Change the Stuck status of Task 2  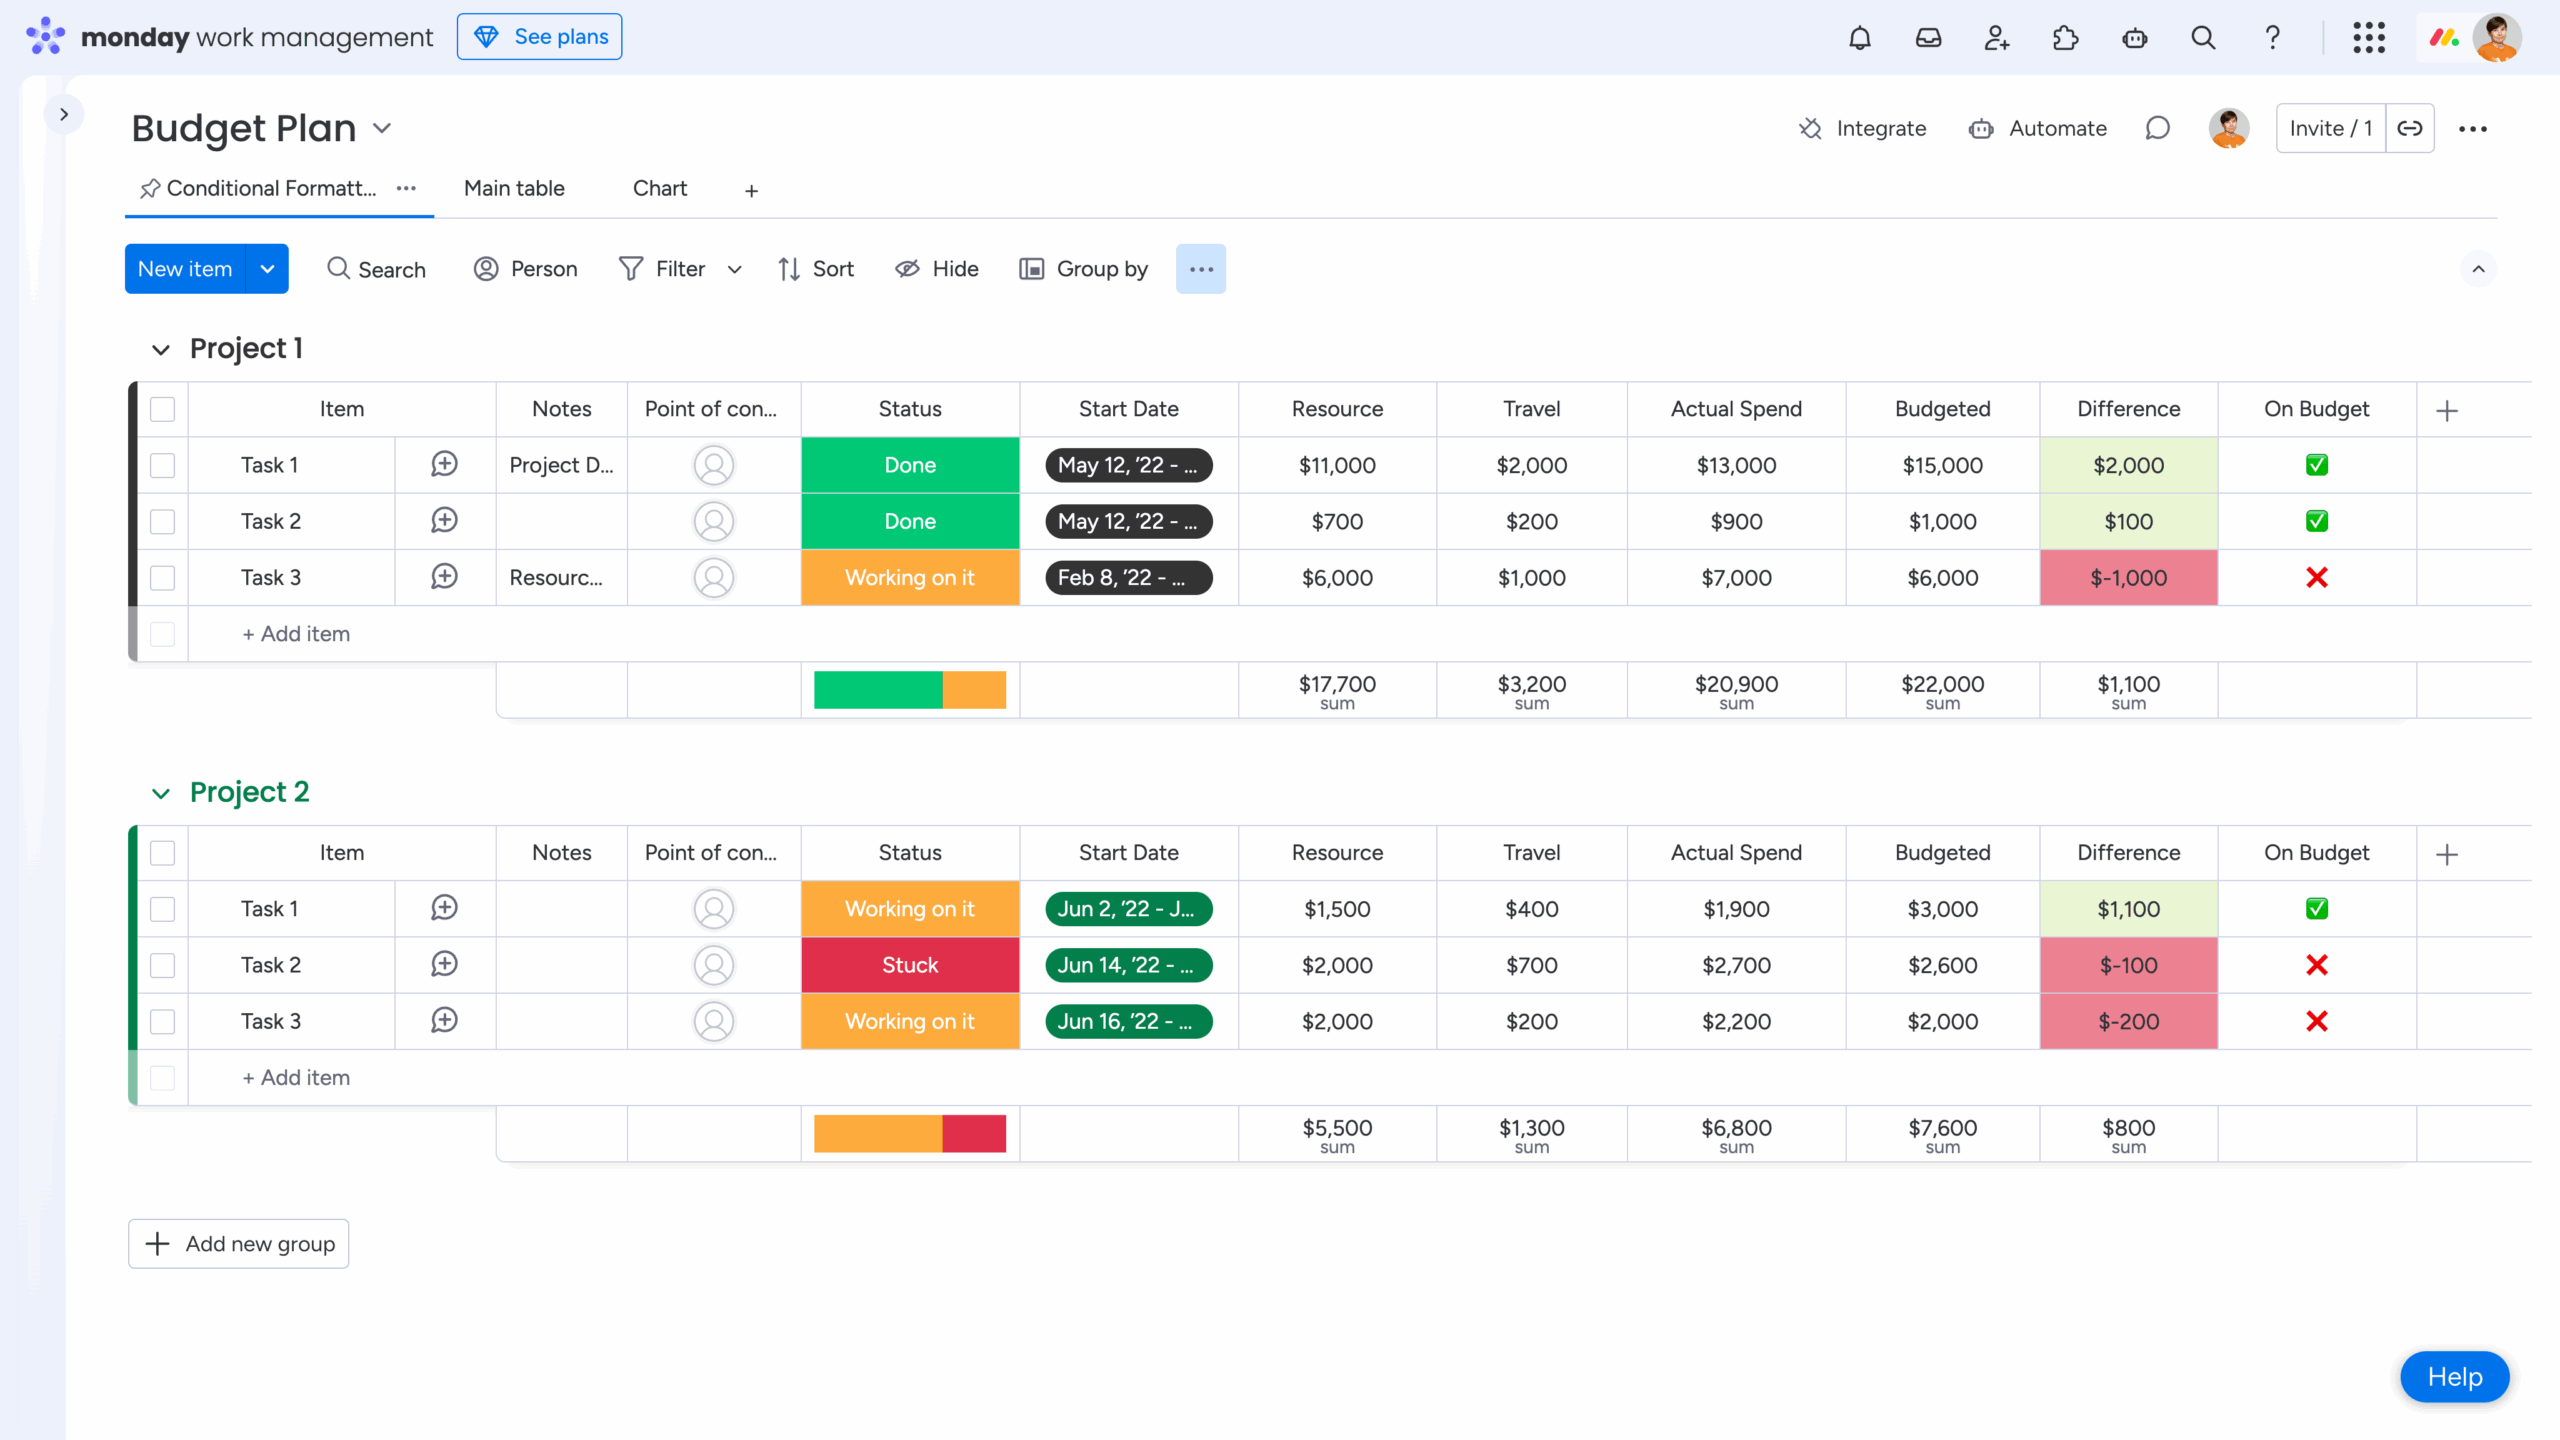pyautogui.click(x=909, y=964)
